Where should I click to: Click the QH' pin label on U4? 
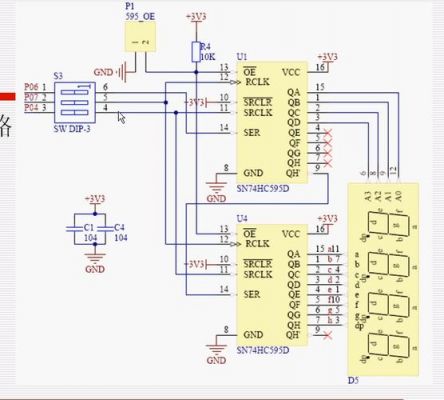click(293, 335)
